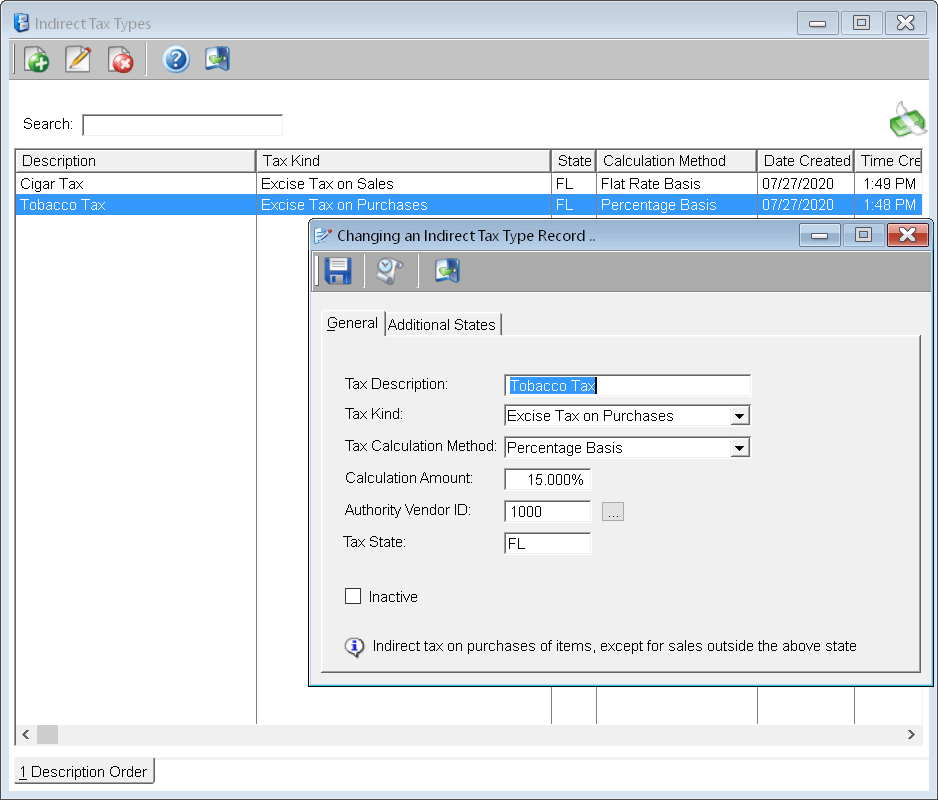Click the Description column header
Screen dimensions: 938x800
coord(135,160)
